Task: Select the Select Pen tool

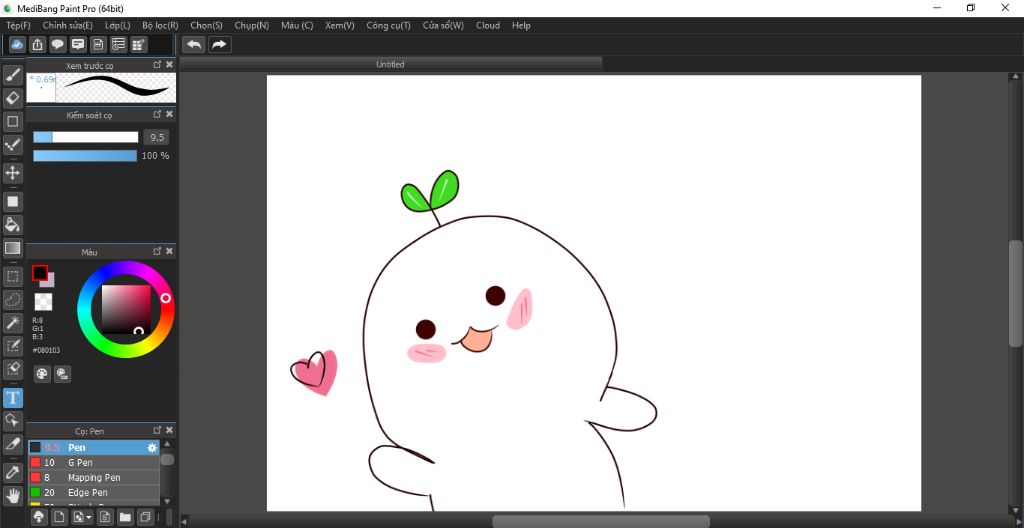Action: pos(12,346)
